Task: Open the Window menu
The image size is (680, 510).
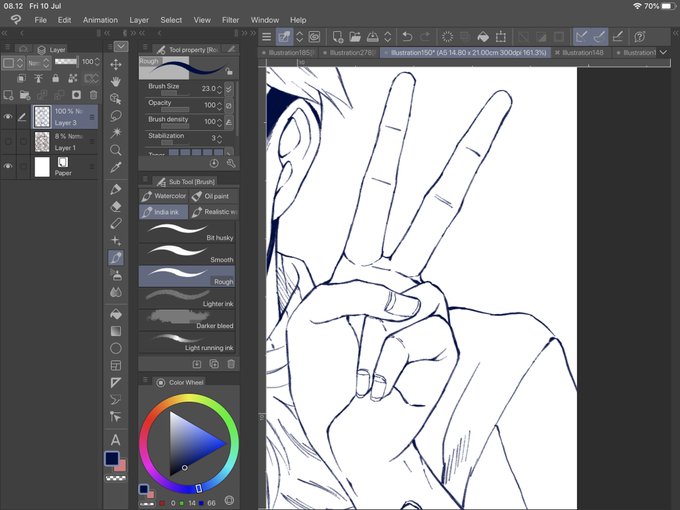Action: coord(265,20)
